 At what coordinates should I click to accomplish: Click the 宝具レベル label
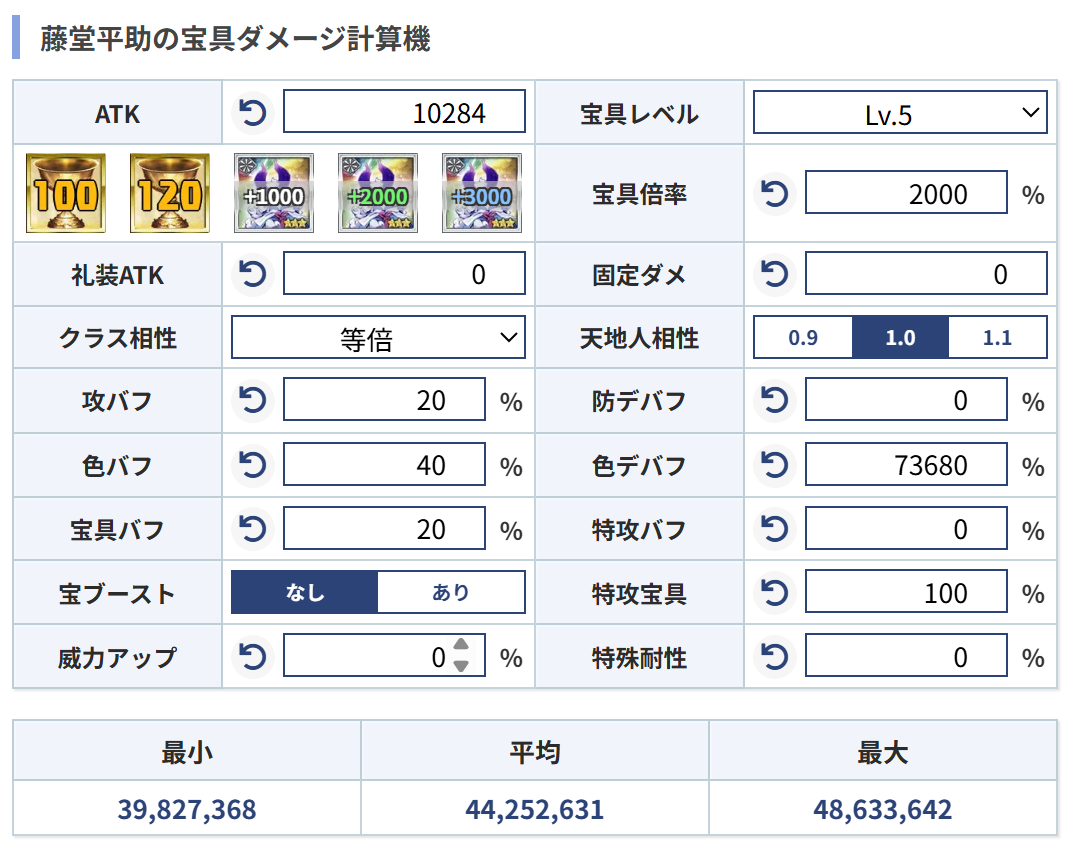(x=639, y=114)
